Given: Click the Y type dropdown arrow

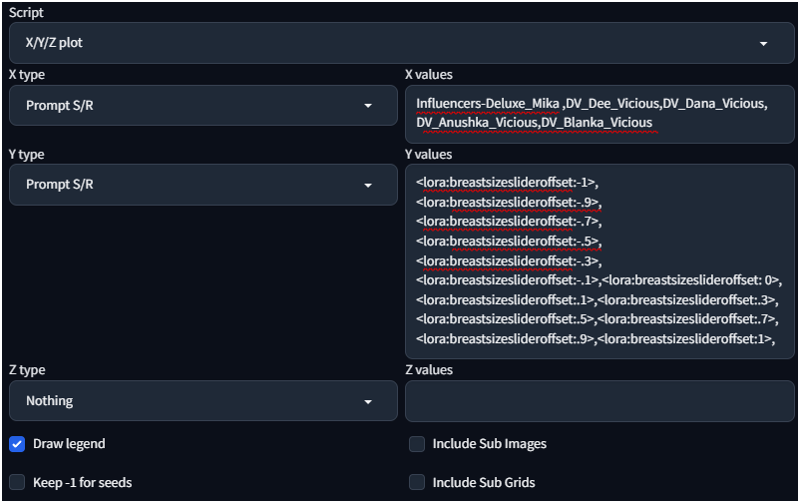Looking at the screenshot, I should coord(368,185).
